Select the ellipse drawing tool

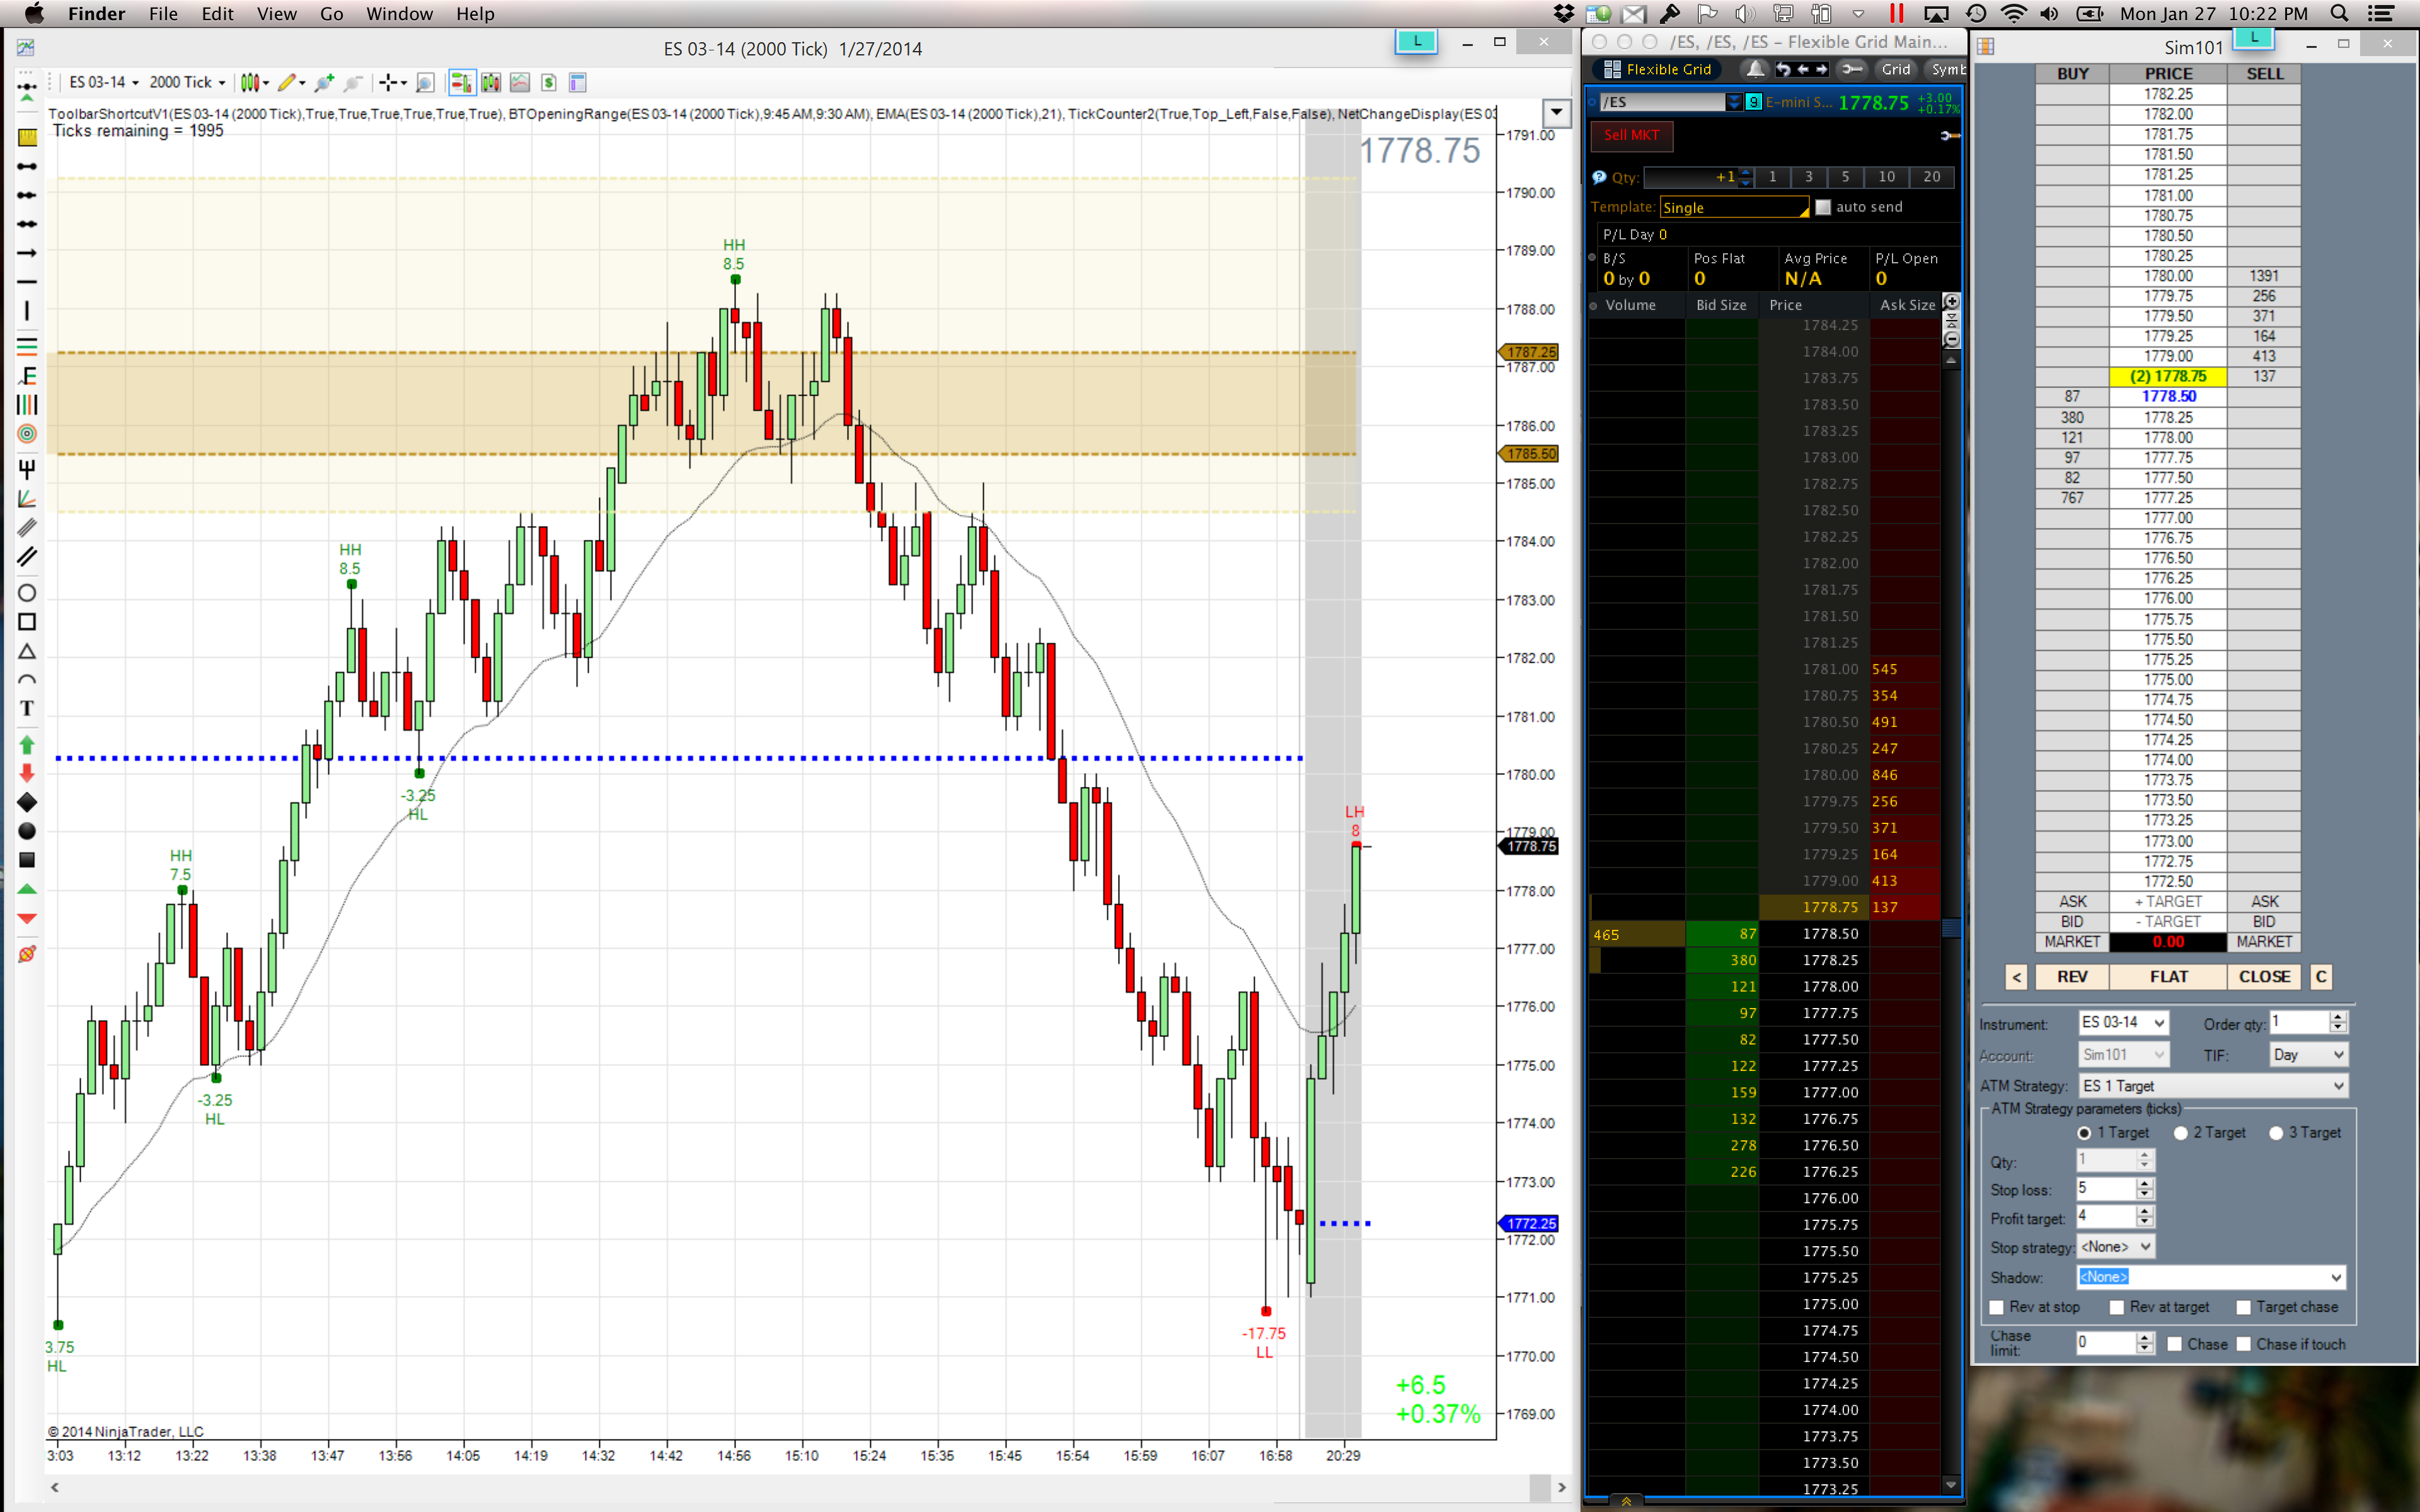[x=27, y=593]
